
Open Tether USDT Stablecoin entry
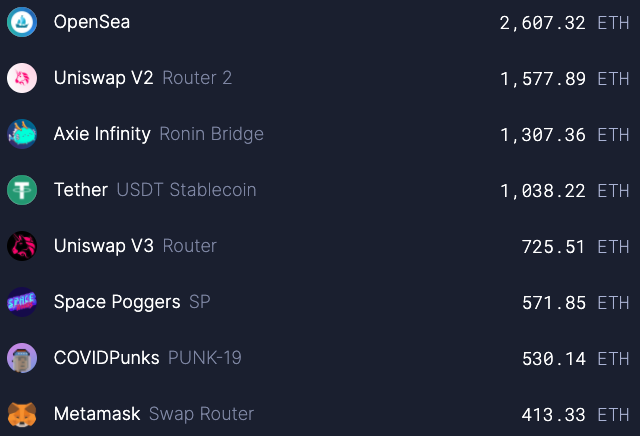tap(154, 189)
